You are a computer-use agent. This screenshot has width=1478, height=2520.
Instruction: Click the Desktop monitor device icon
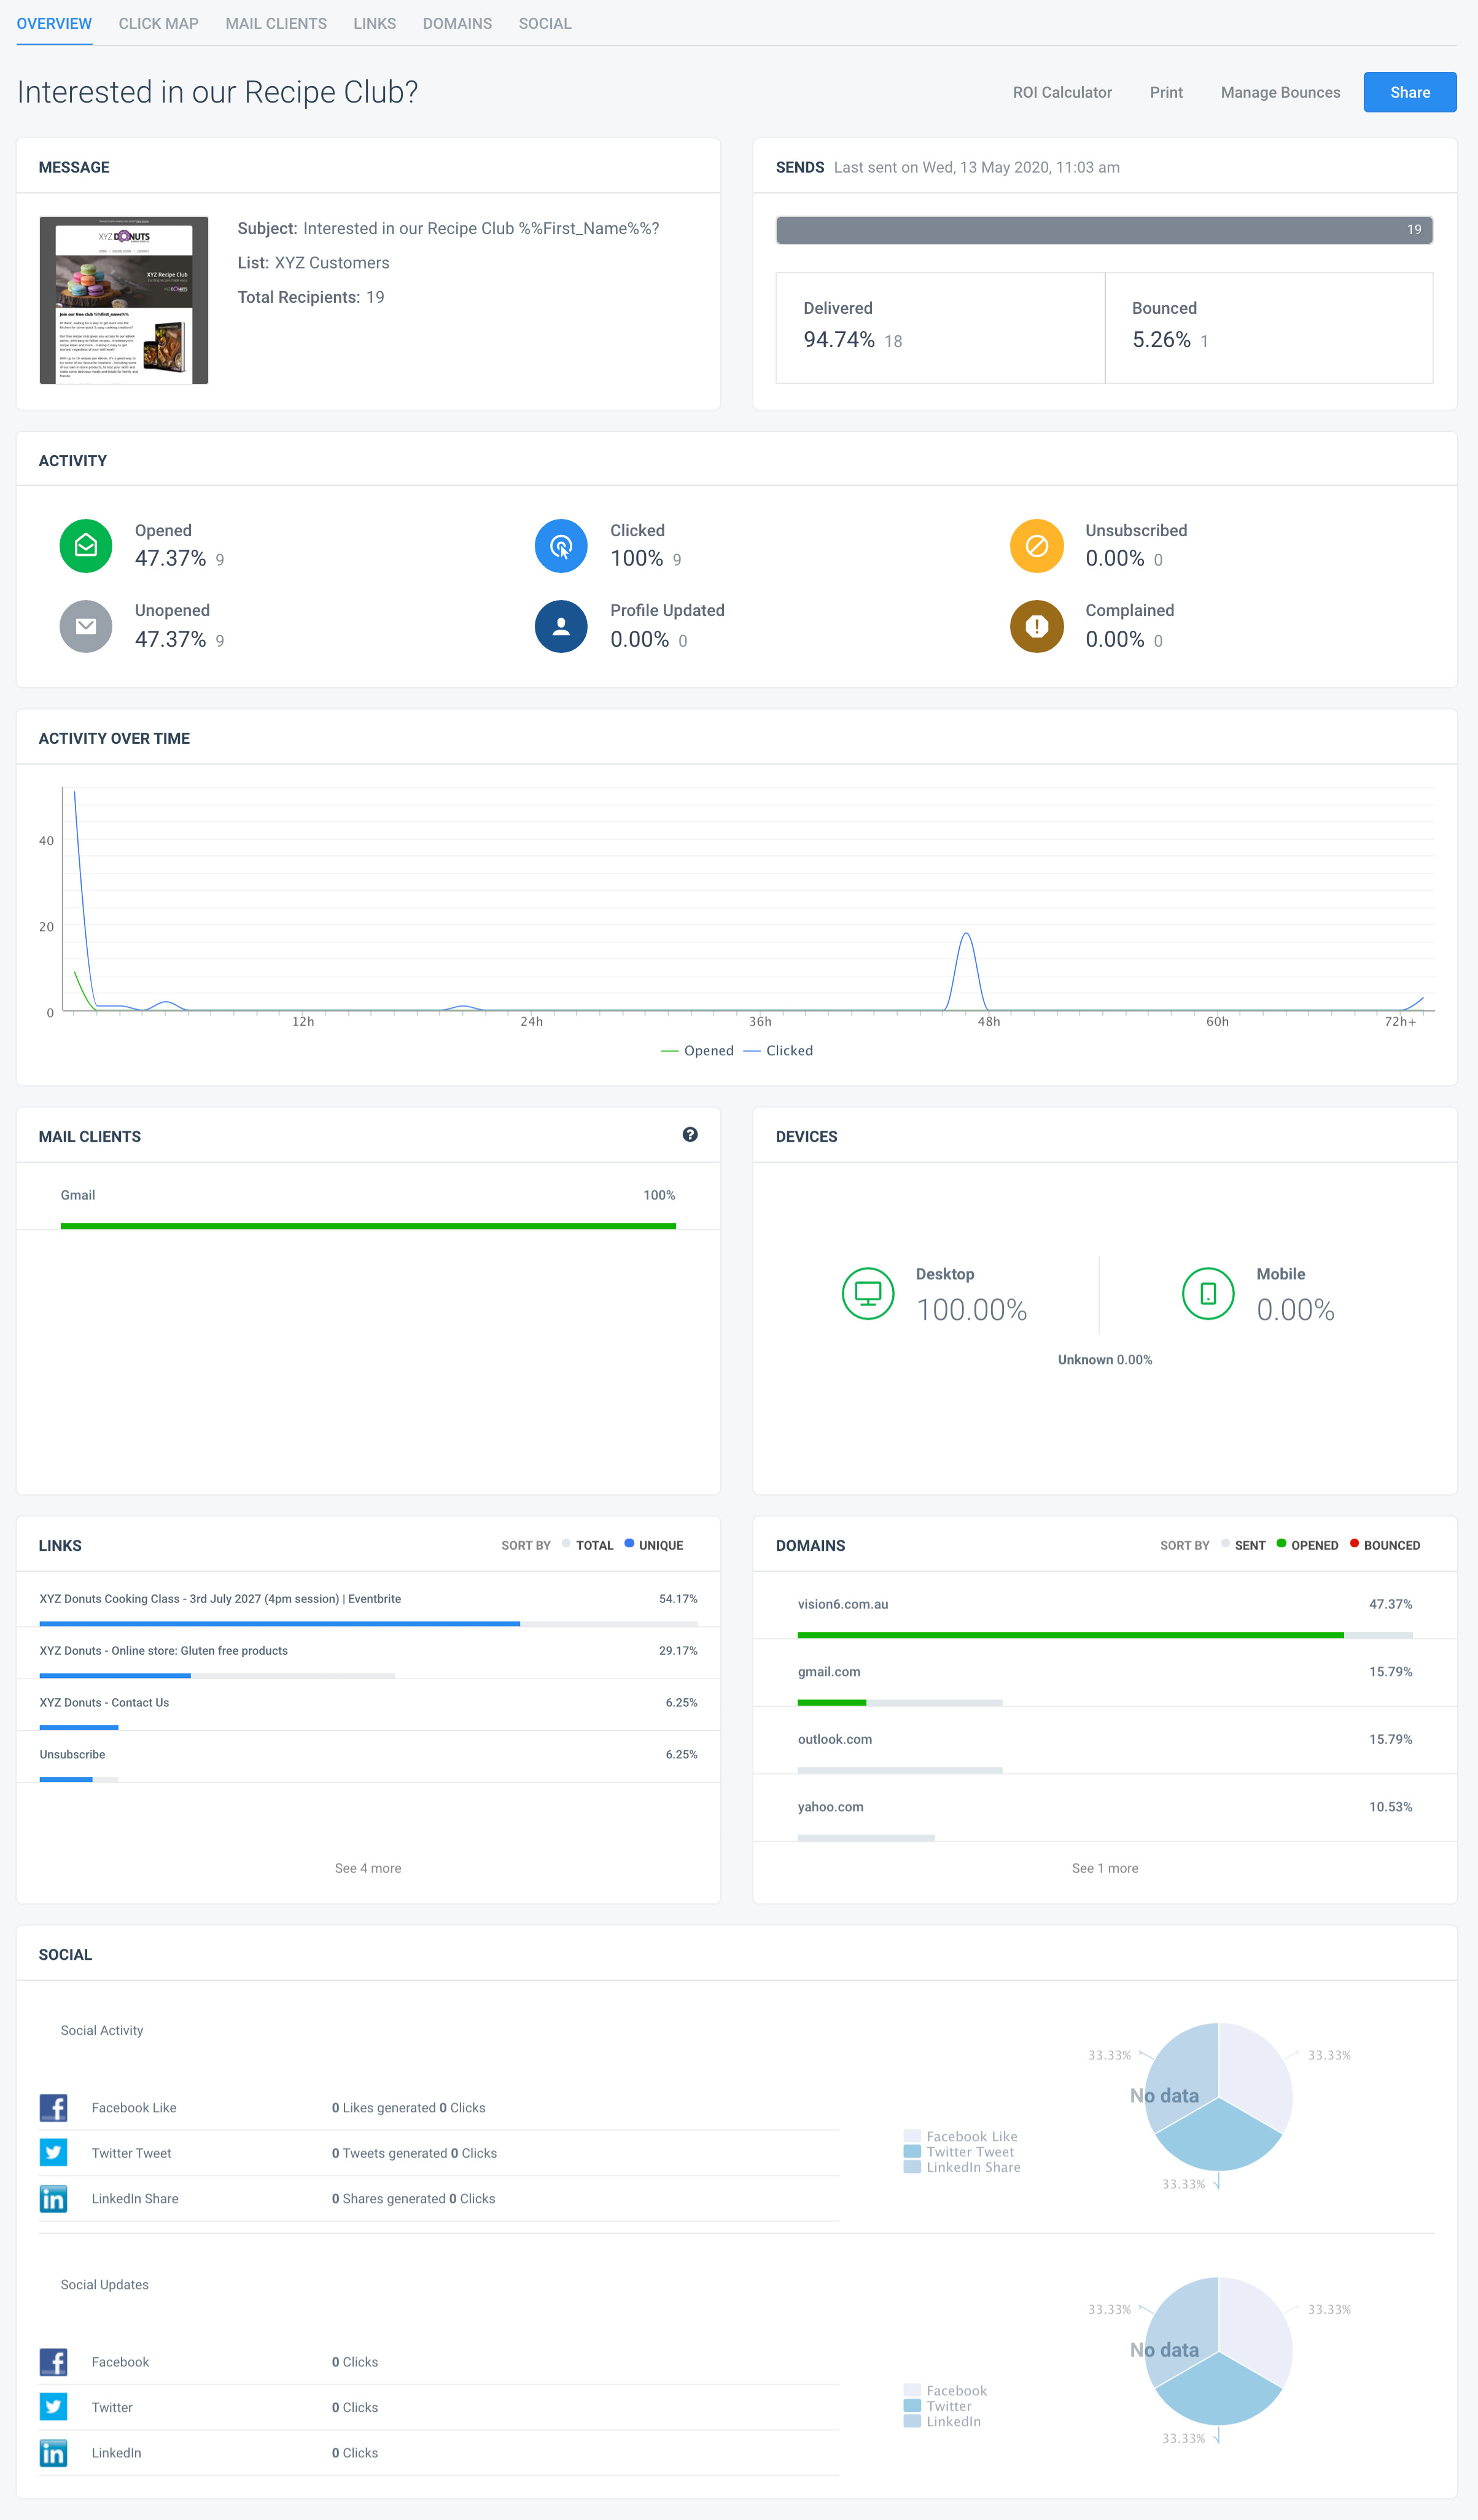pyautogui.click(x=868, y=1293)
